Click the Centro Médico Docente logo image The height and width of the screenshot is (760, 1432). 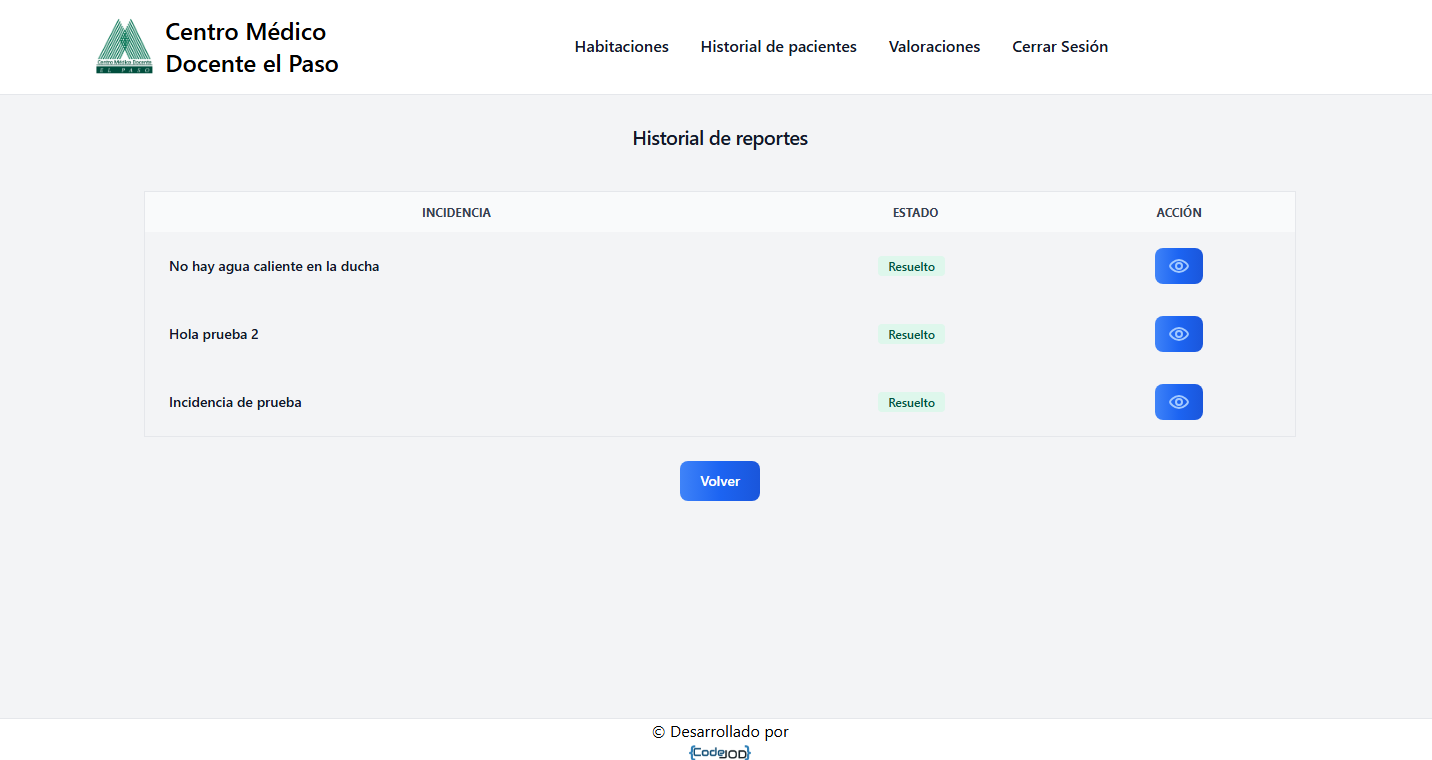[x=125, y=47]
